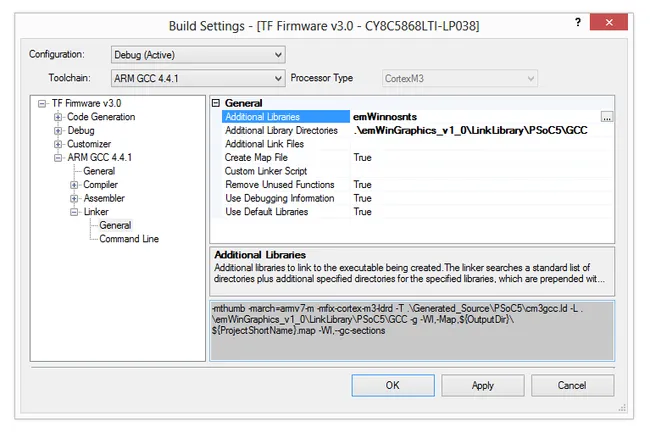
Task: Select Command Line under Linker
Action: coord(128,239)
